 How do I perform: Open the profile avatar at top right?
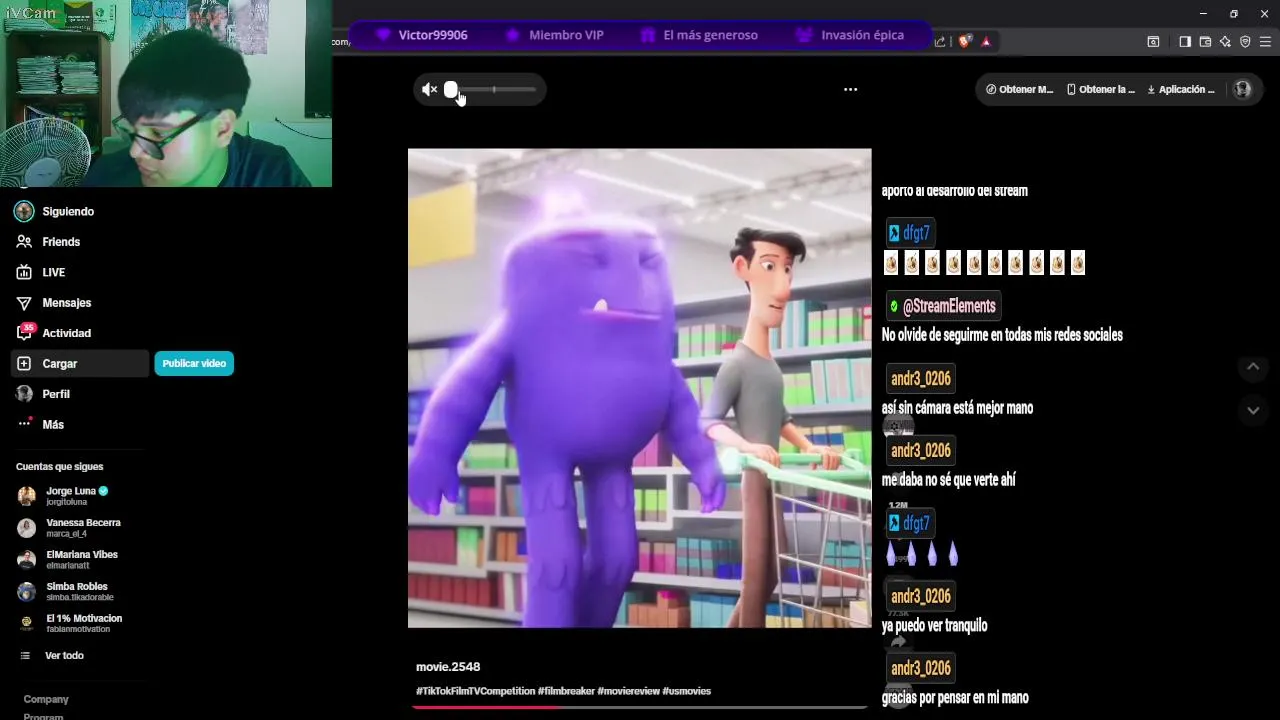(x=1242, y=89)
